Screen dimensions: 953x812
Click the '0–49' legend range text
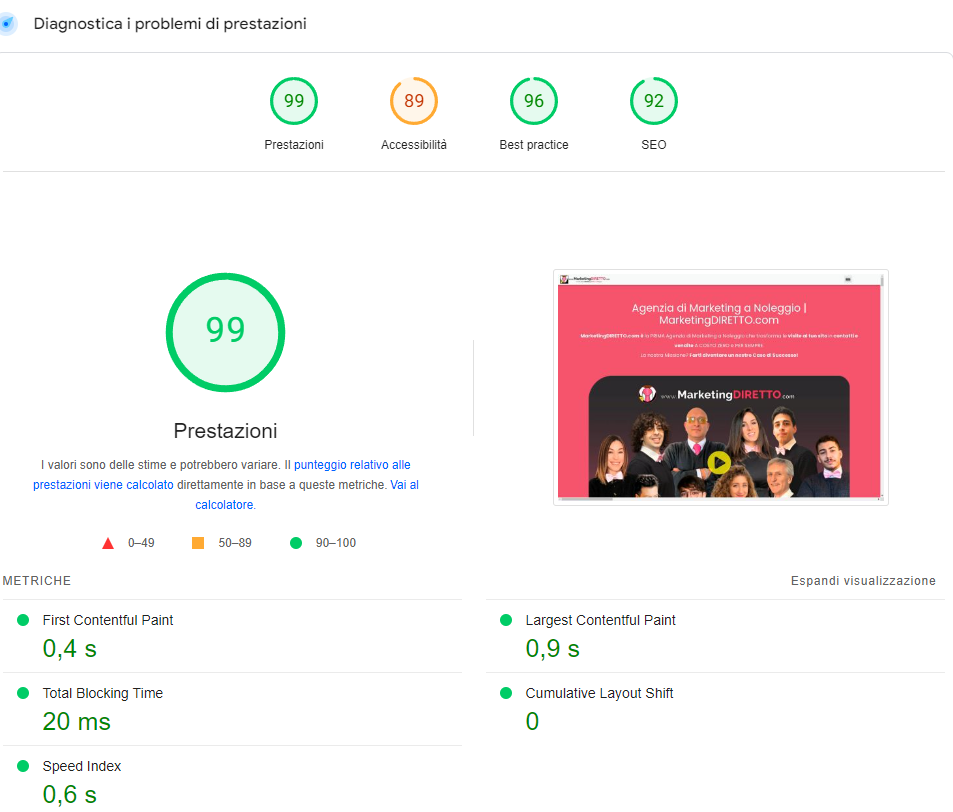[x=141, y=543]
